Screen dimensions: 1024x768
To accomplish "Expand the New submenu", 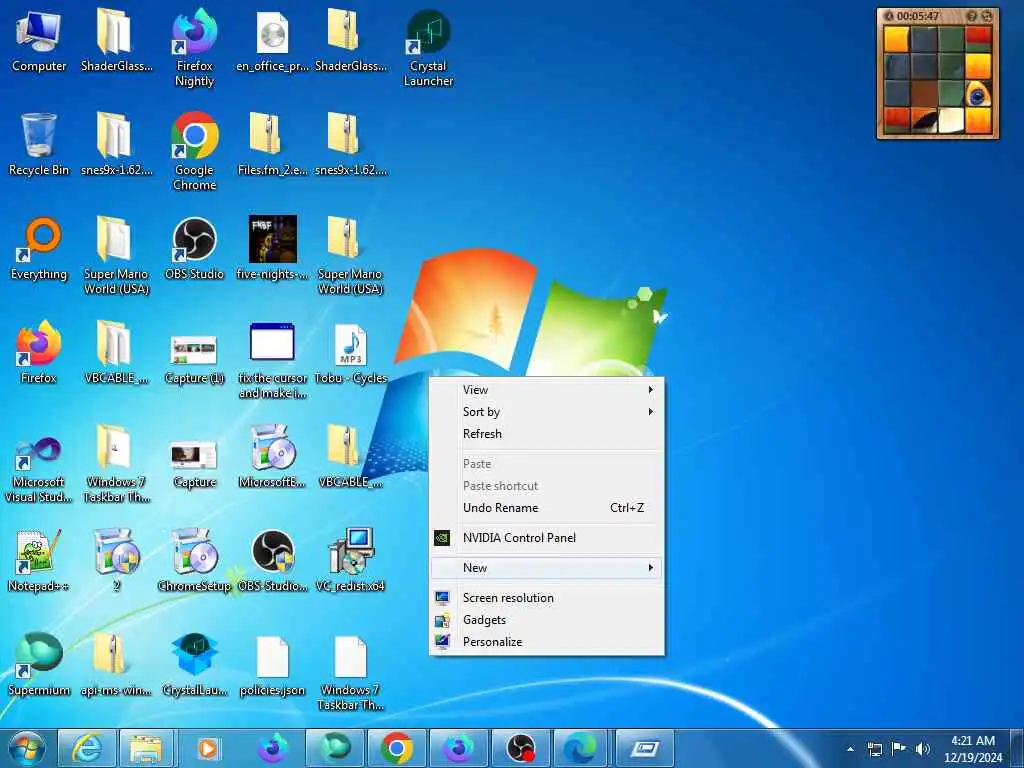I will [x=547, y=568].
